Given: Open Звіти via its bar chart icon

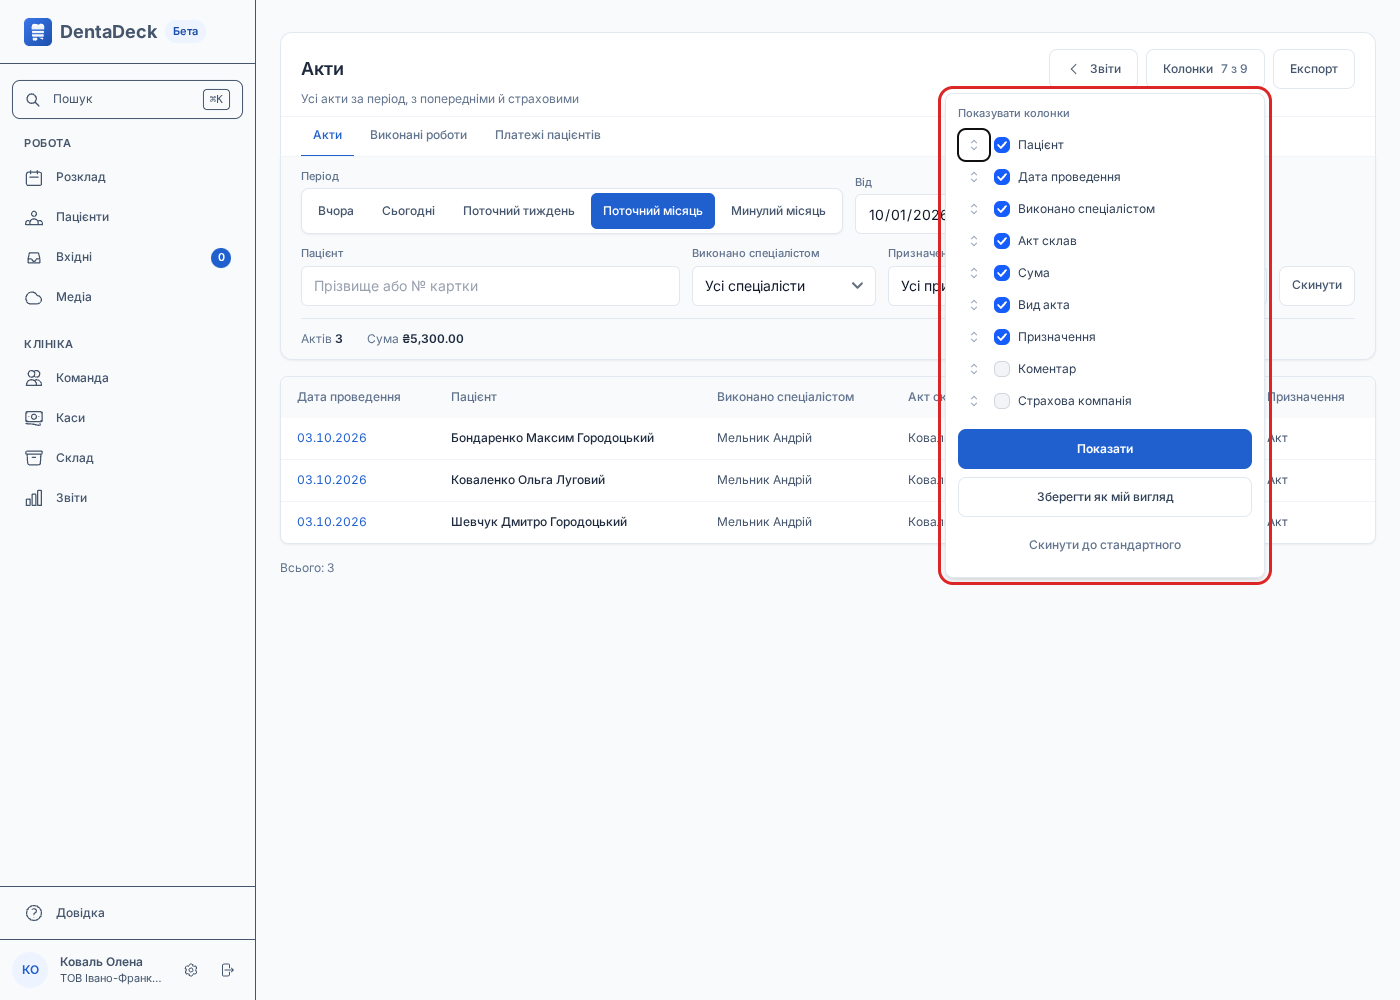Looking at the screenshot, I should 34,498.
